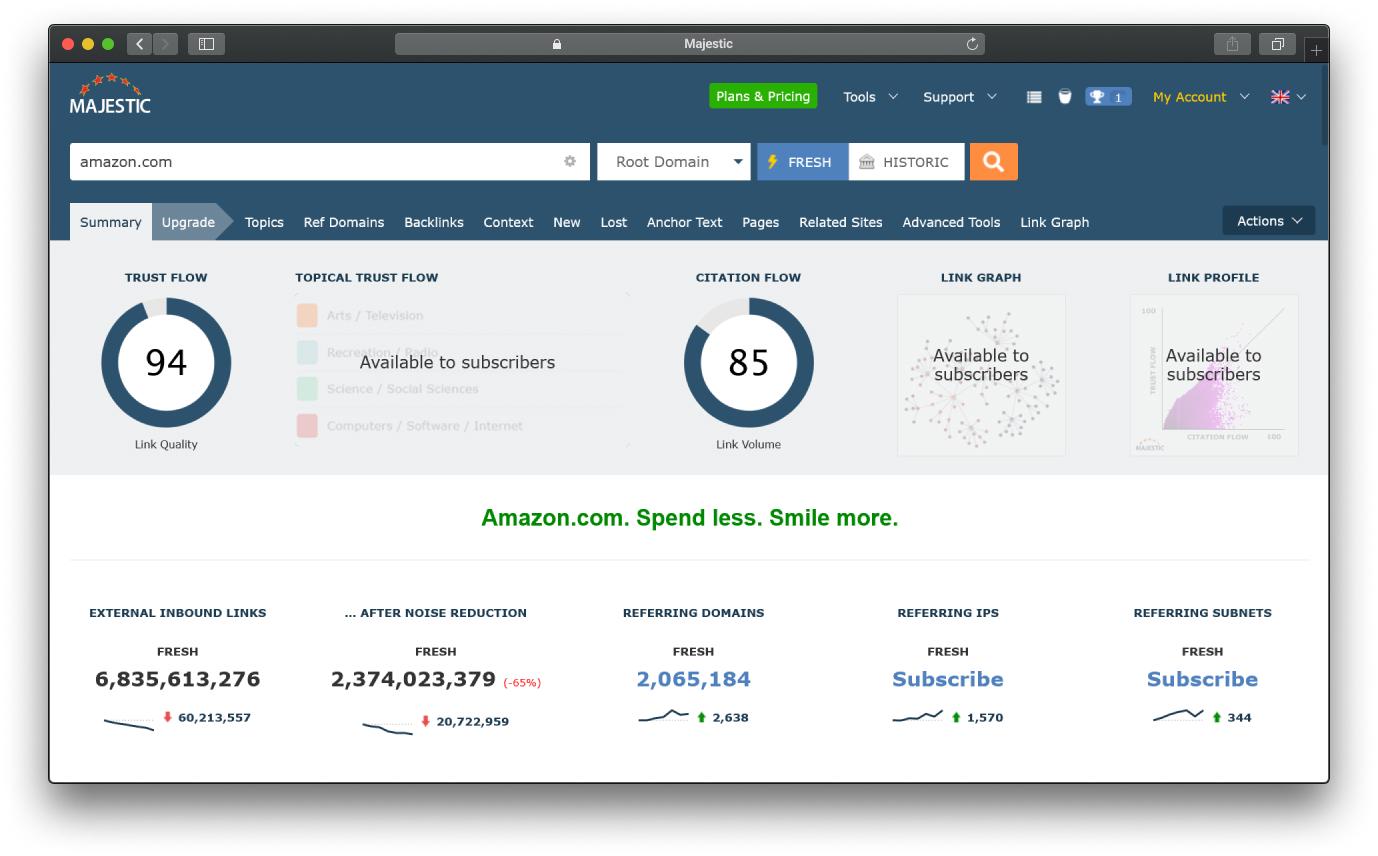1378x856 pixels.
Task: Switch to the Anchor Text tab
Action: tap(684, 222)
